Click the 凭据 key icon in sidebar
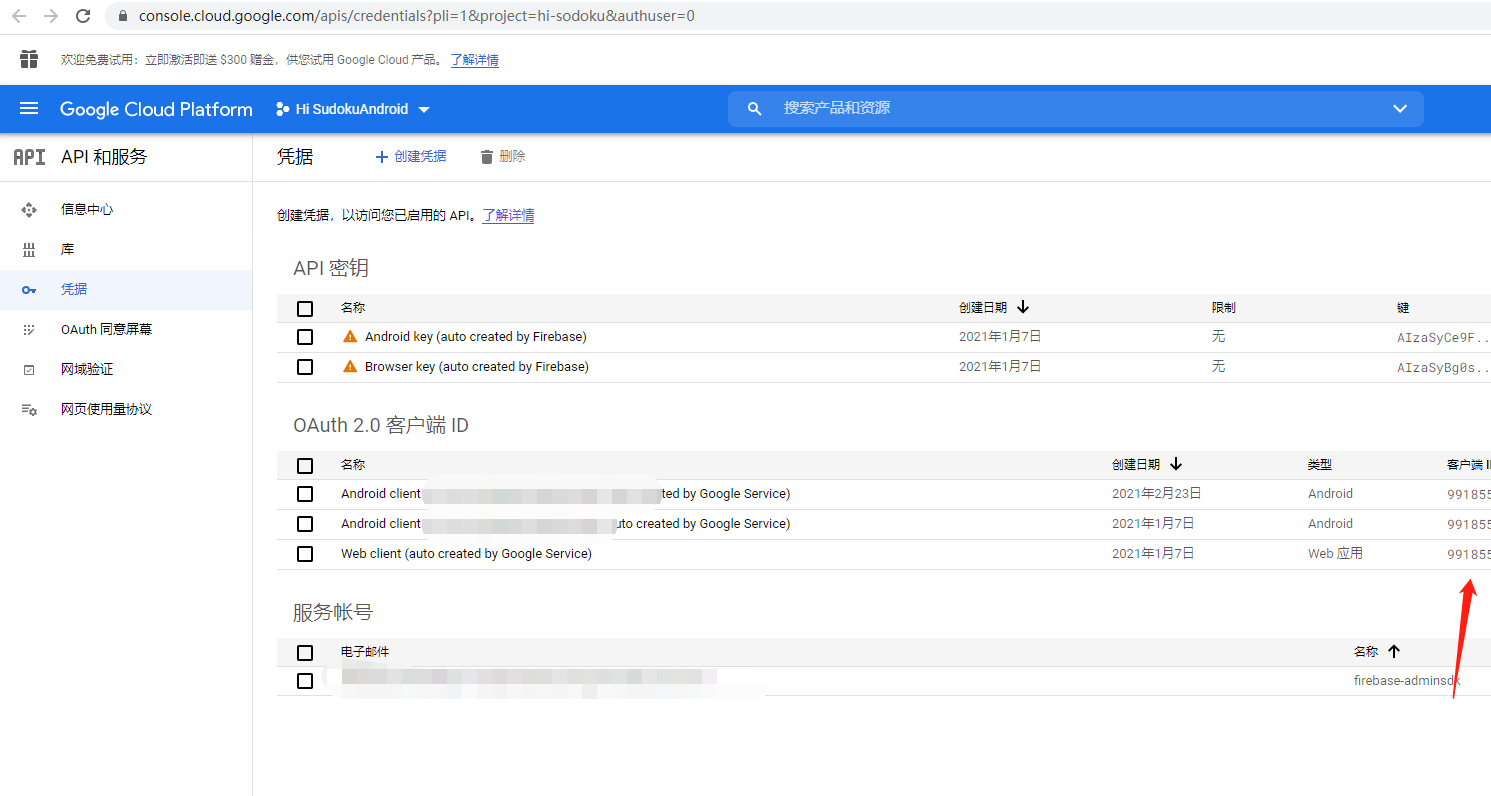1491x796 pixels. tap(29, 289)
